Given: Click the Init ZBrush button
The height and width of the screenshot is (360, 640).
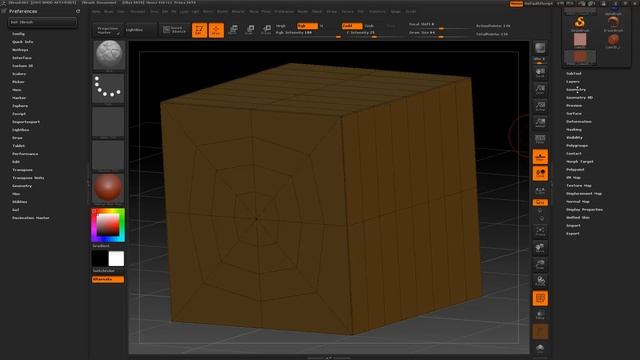Looking at the screenshot, I should click(42, 22).
